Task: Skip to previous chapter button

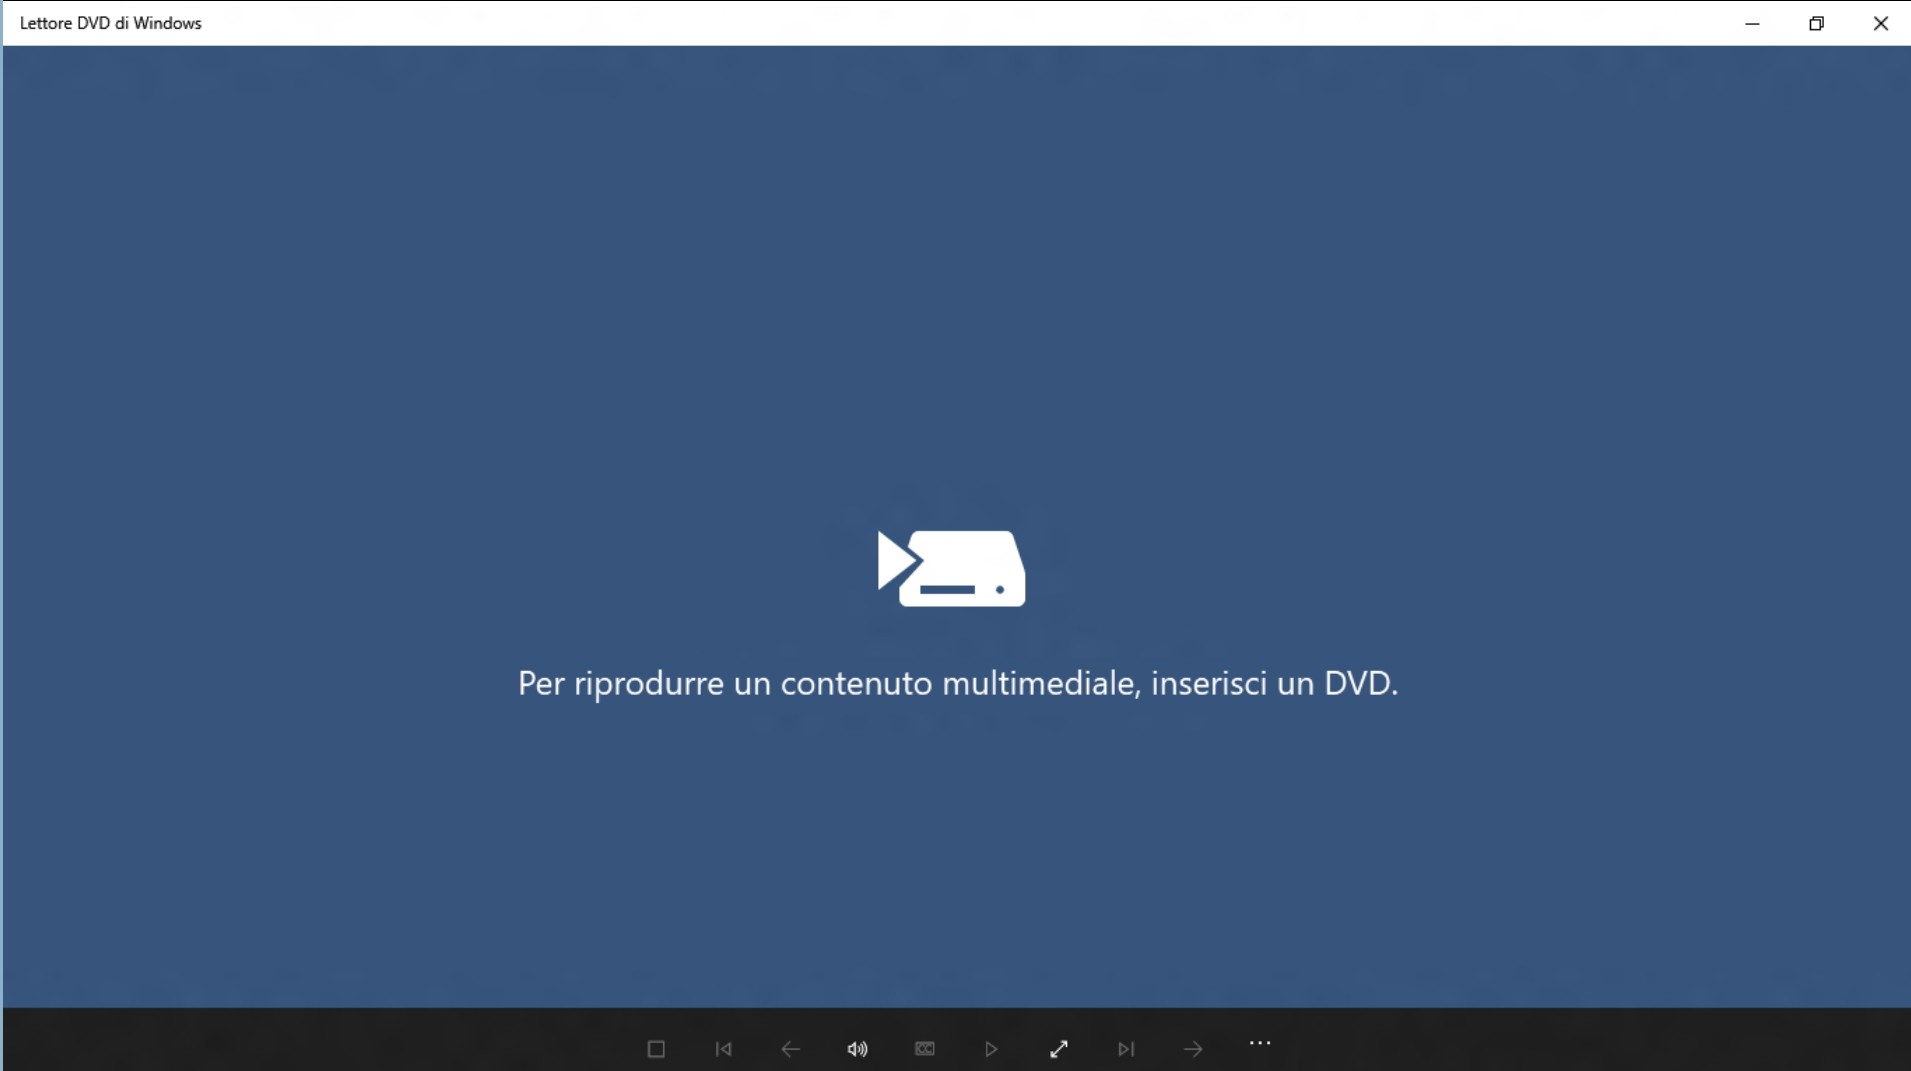Action: [723, 1049]
